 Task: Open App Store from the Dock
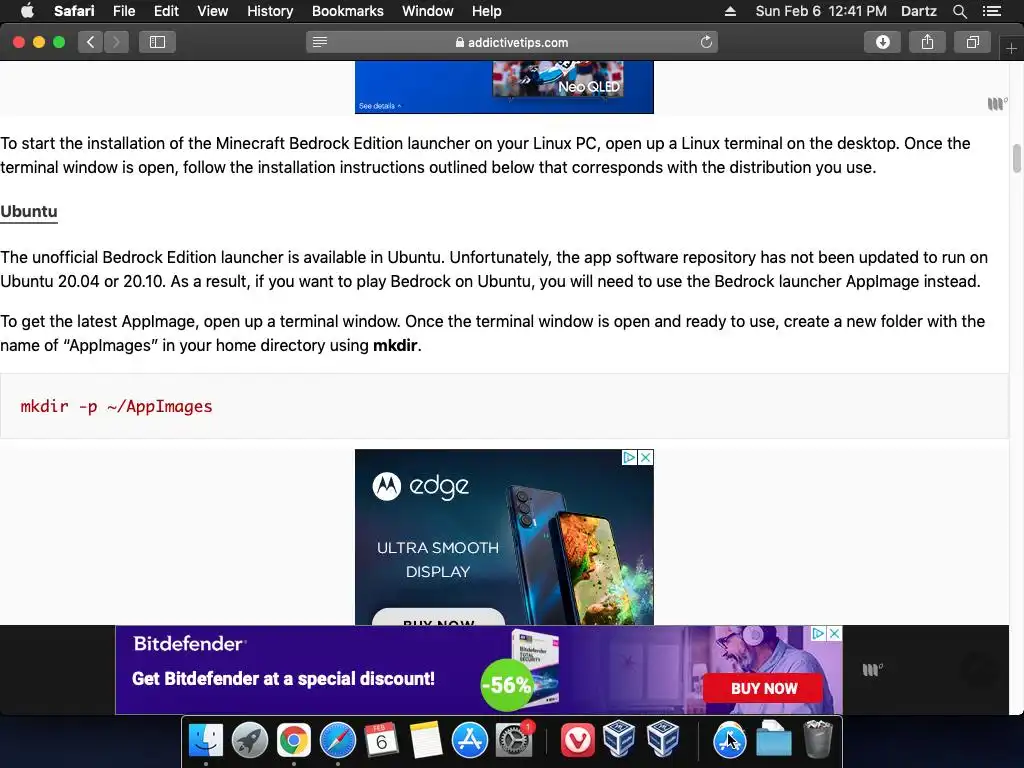pyautogui.click(x=470, y=741)
